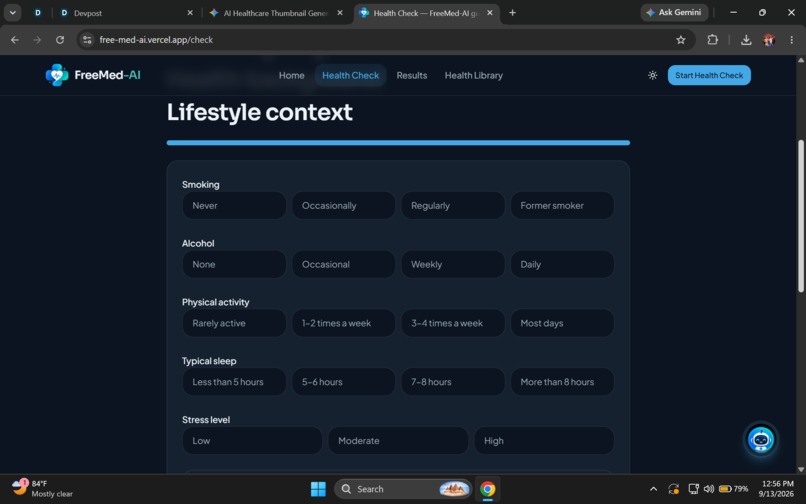Check battery status showing 79%
This screenshot has width=806, height=504.
coord(734,489)
